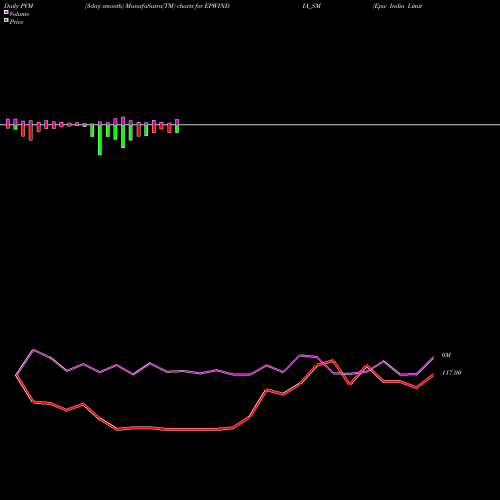The width and height of the screenshot is (500, 500).
Task: Click the tallest green bar in histogram
Action: click(100, 140)
